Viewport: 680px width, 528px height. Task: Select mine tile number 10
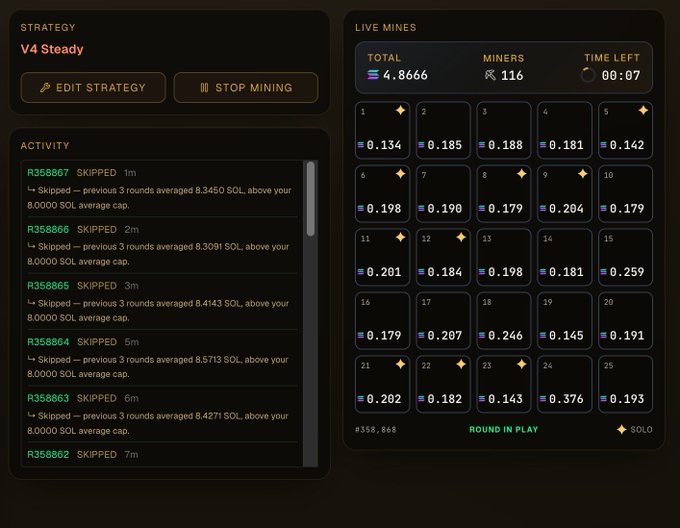625,194
